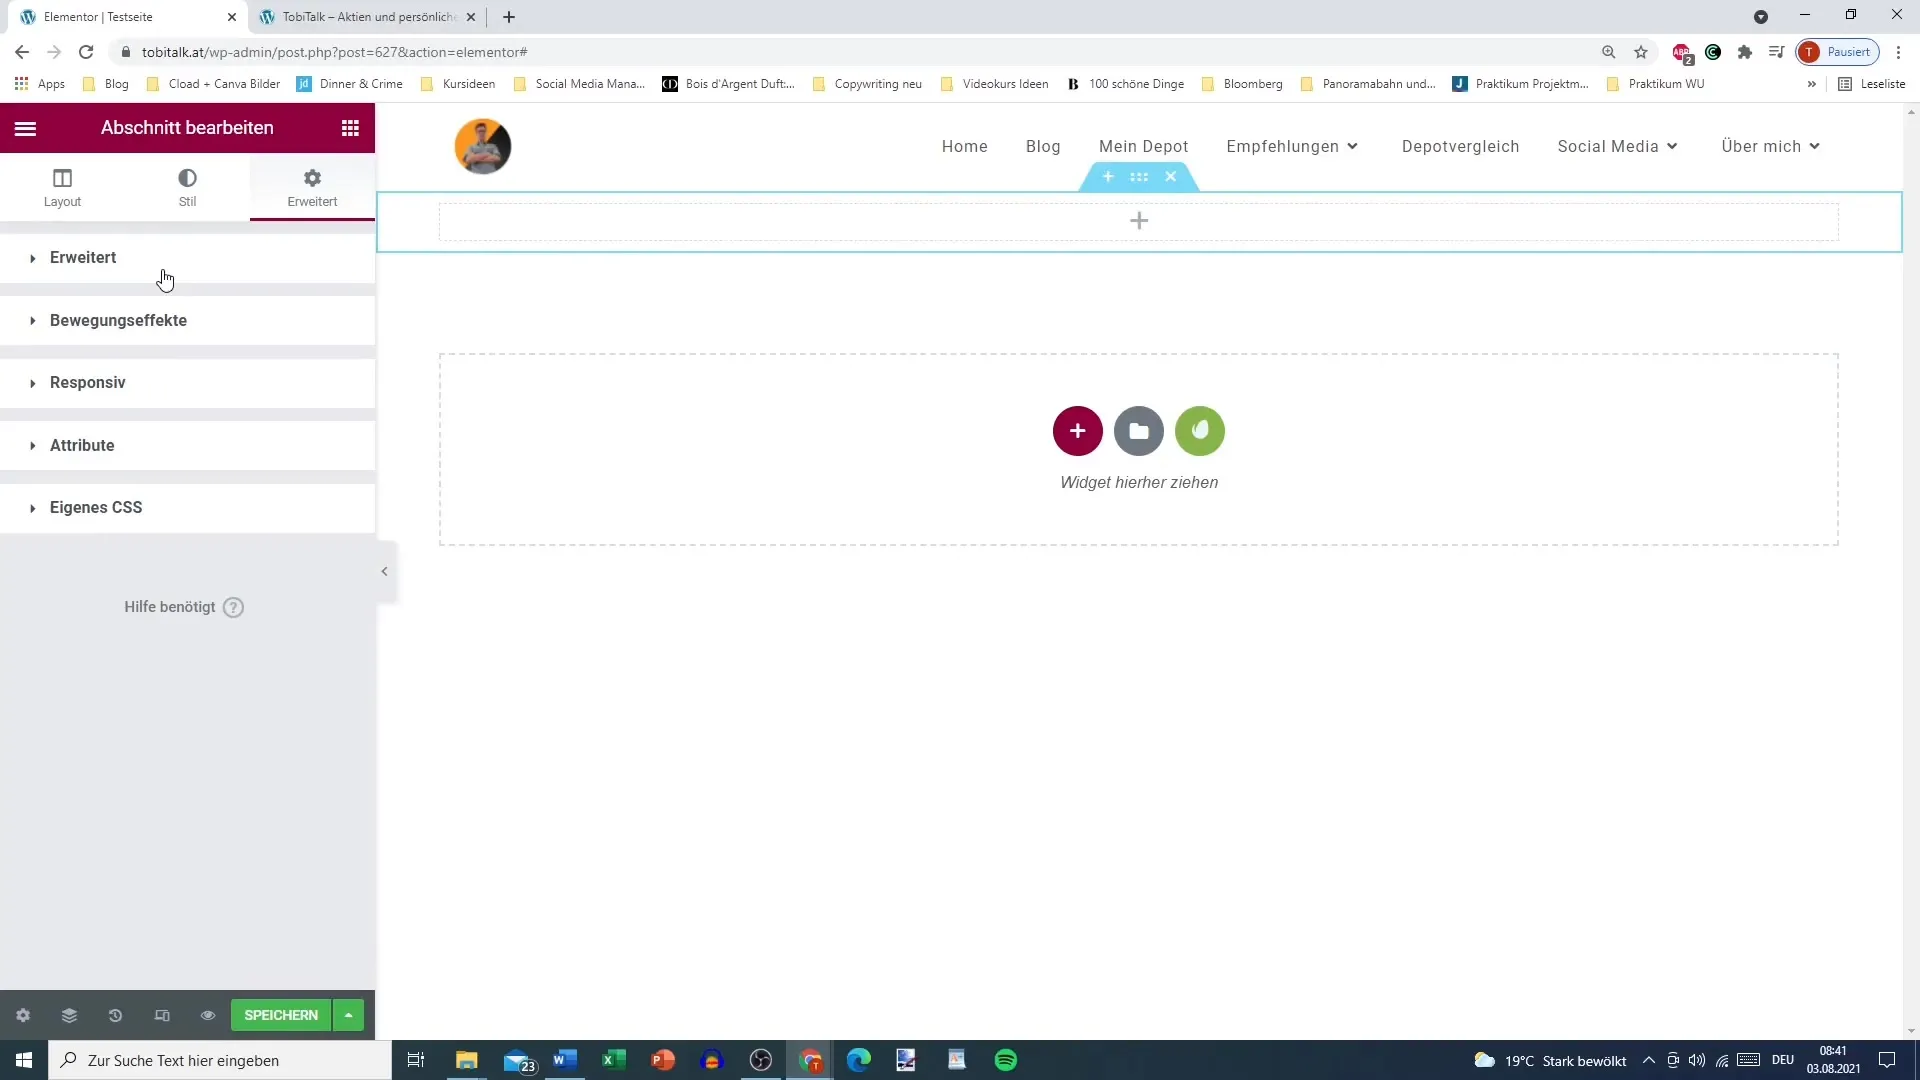Open a new browser tab
1920x1080 pixels.
point(509,17)
